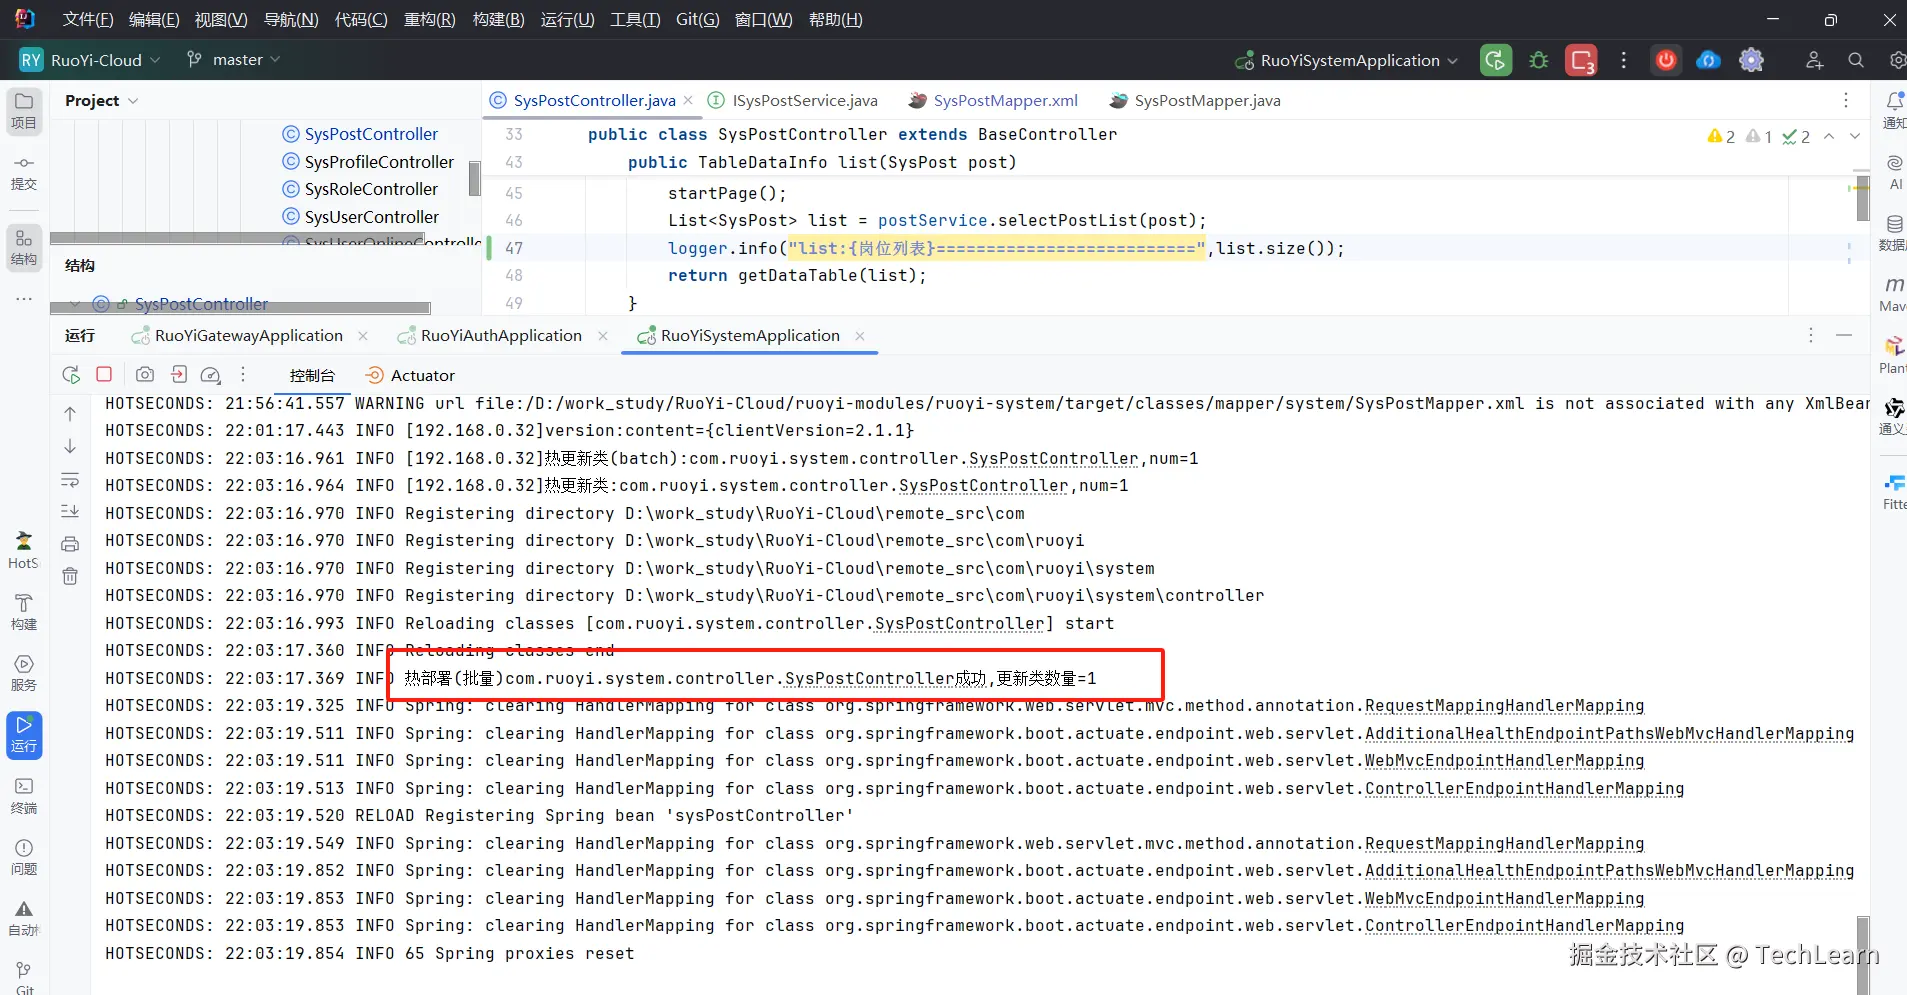Open SysPostController link in the Reloading classes line

(x=960, y=623)
